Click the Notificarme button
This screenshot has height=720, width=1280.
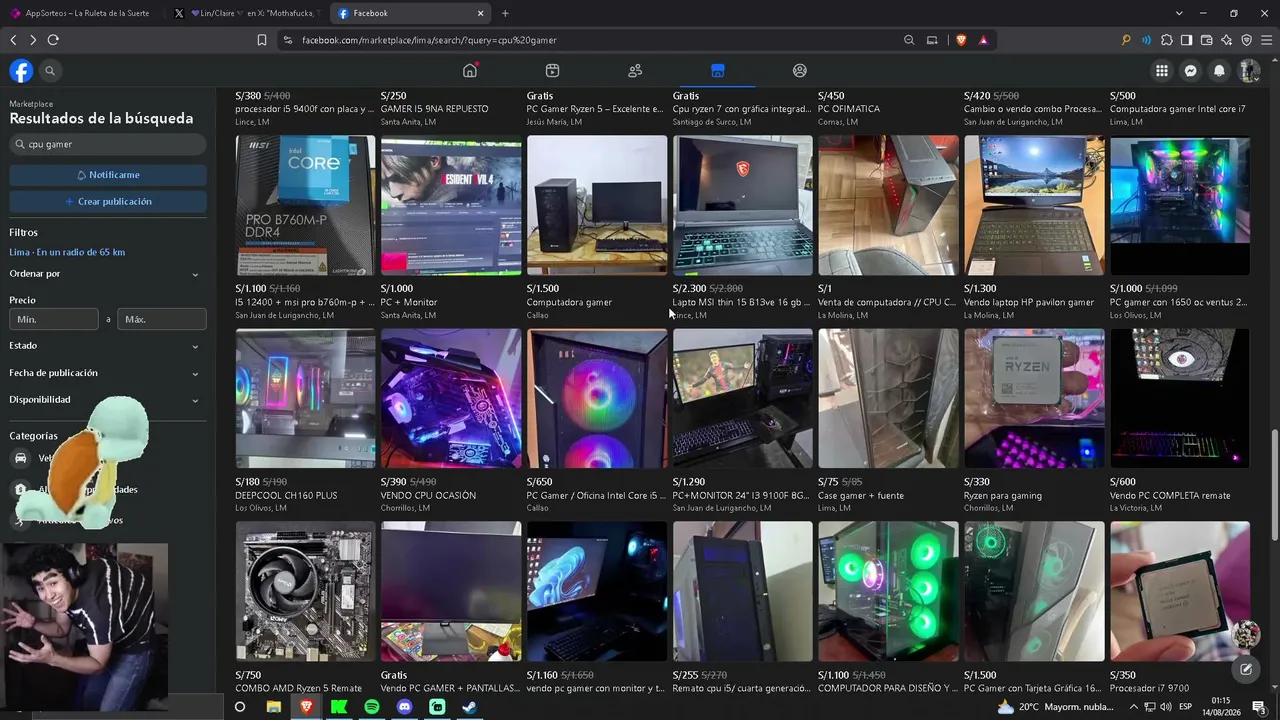tap(108, 175)
